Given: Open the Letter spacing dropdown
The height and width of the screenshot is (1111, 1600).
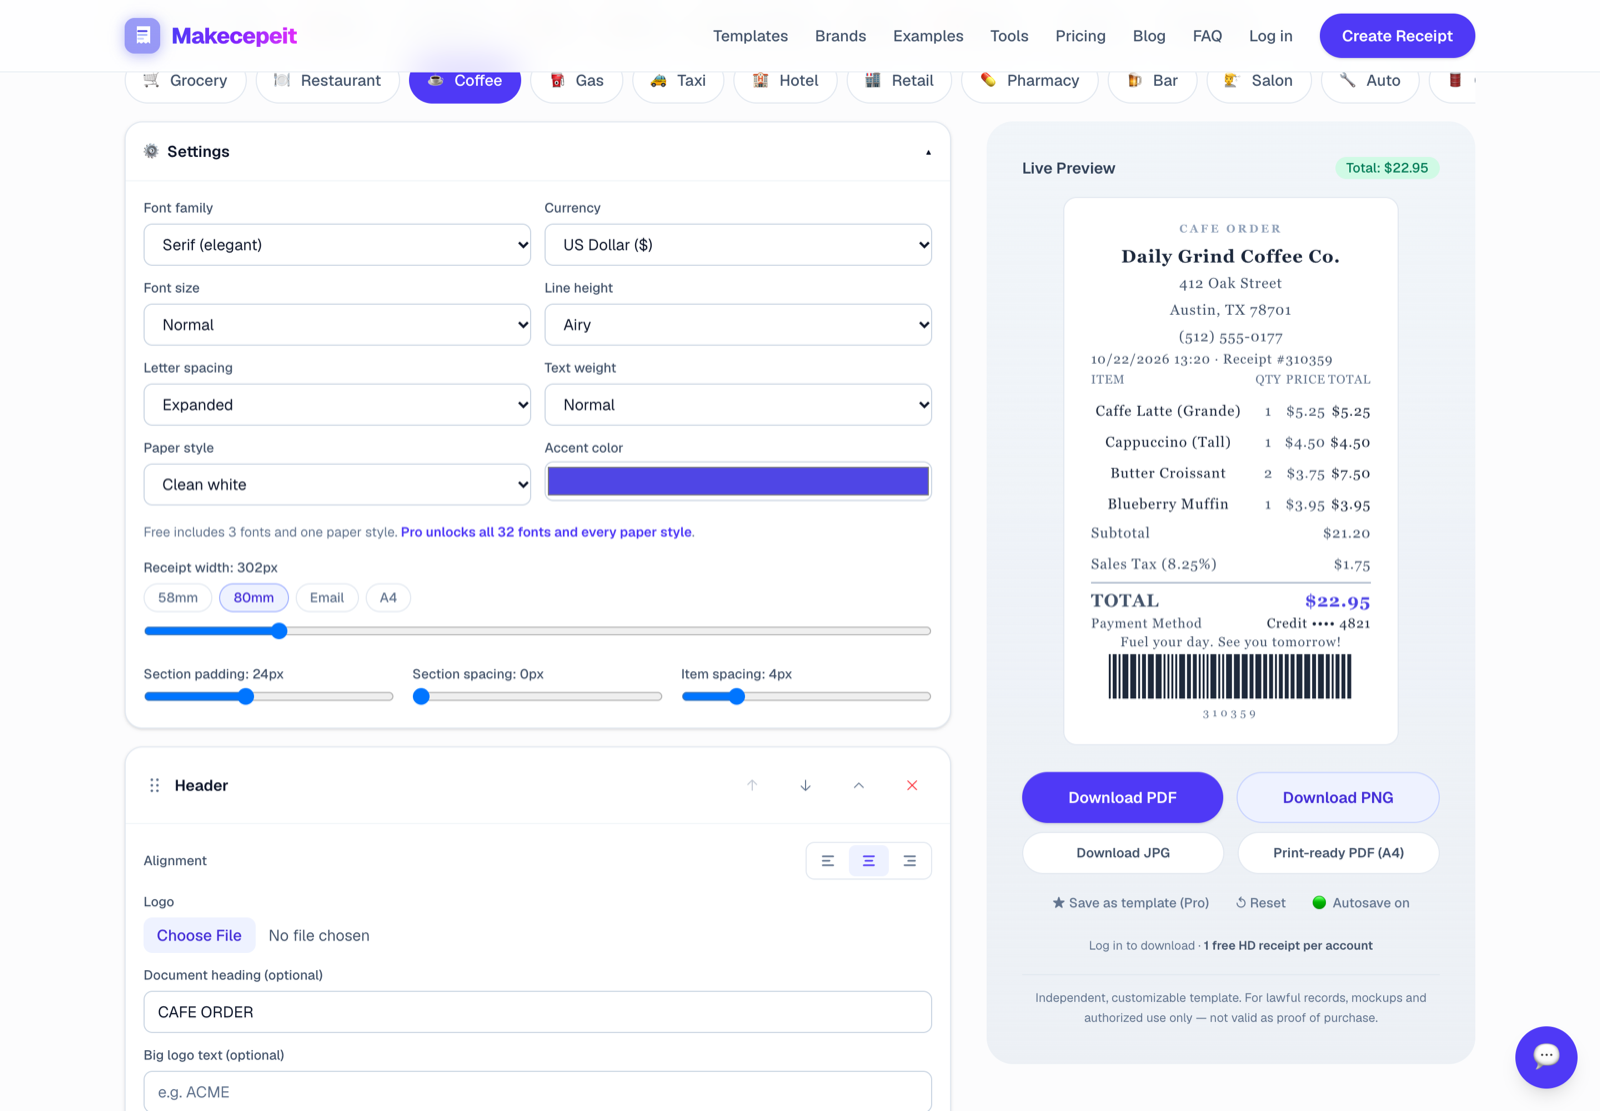Looking at the screenshot, I should [337, 404].
